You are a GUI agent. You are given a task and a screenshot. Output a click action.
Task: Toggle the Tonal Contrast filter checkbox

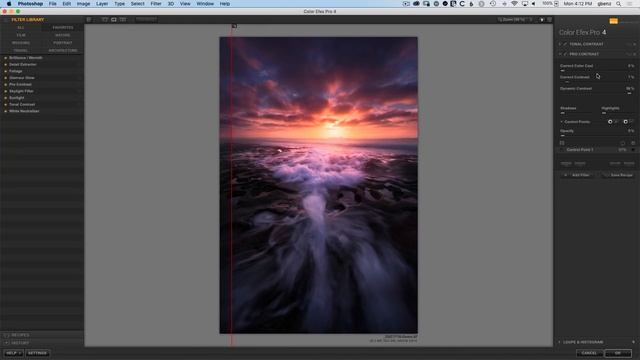(x=565, y=44)
